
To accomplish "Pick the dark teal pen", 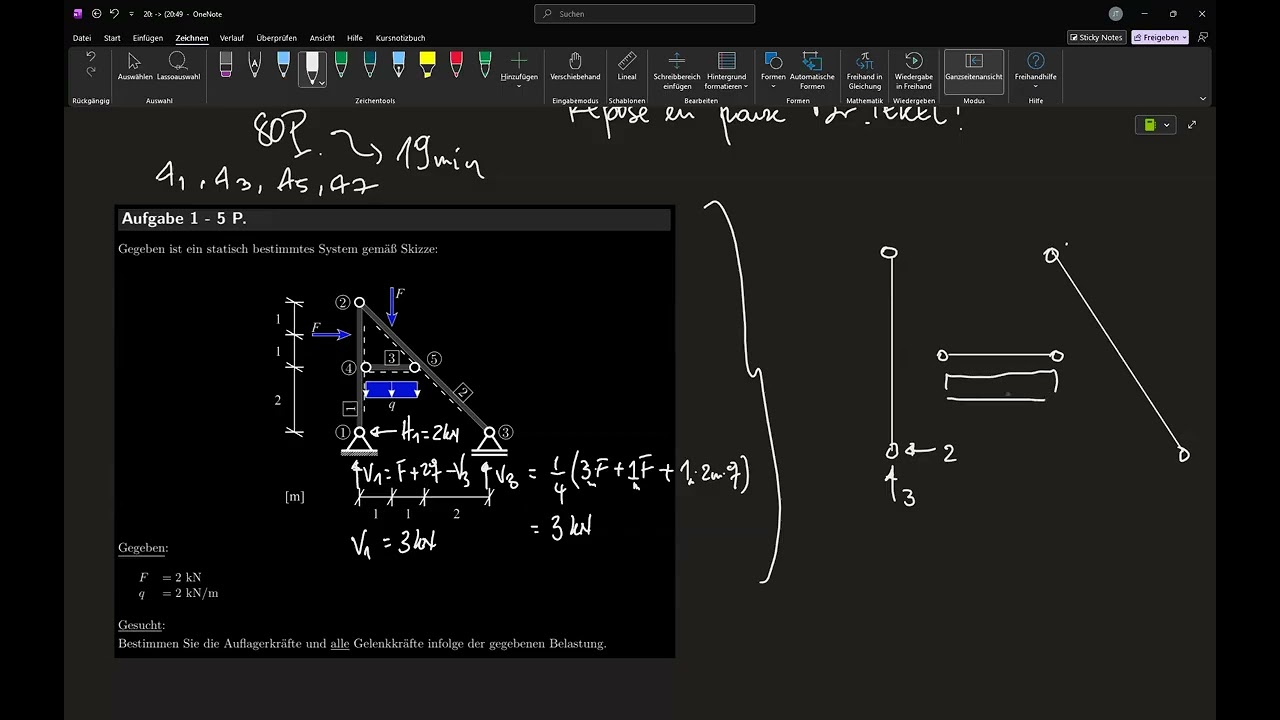I will (370, 67).
